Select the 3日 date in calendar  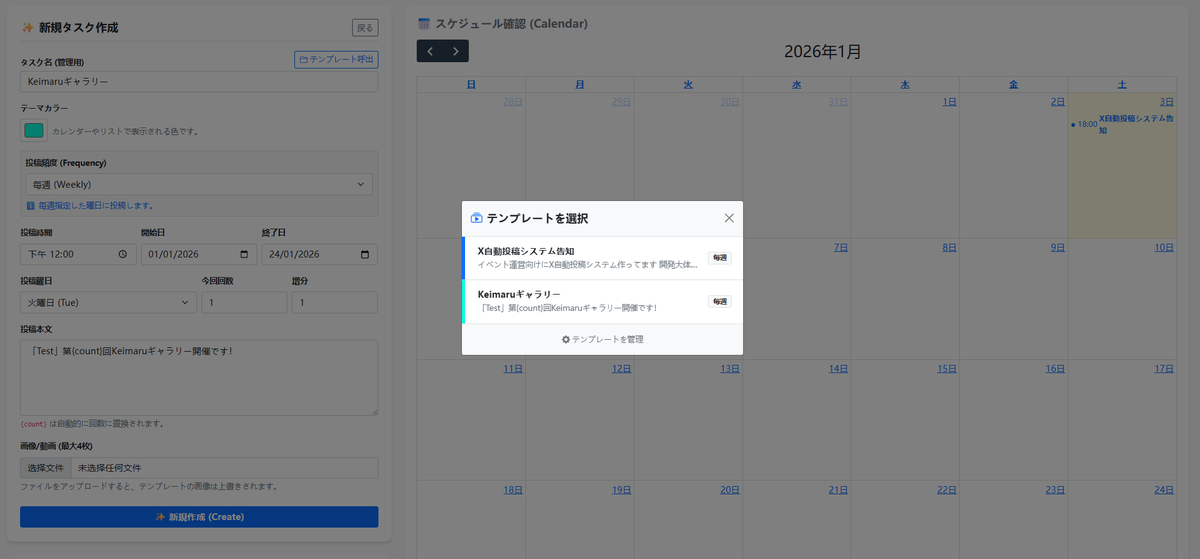point(1166,102)
